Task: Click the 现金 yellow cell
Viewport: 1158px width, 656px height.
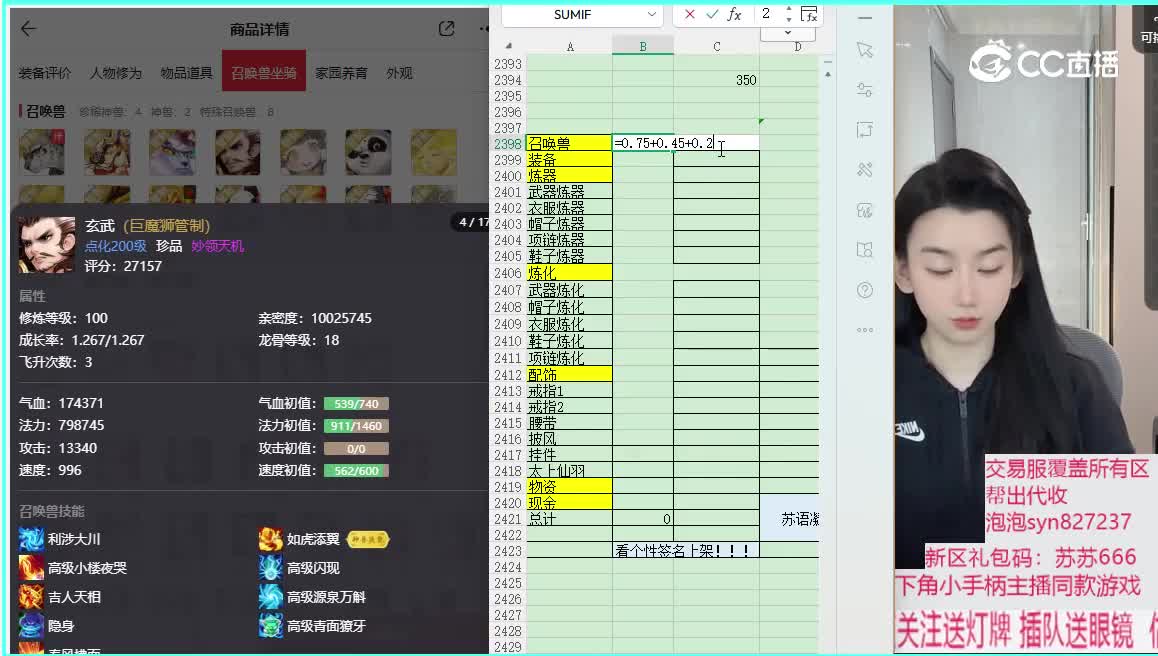Action: click(x=569, y=503)
